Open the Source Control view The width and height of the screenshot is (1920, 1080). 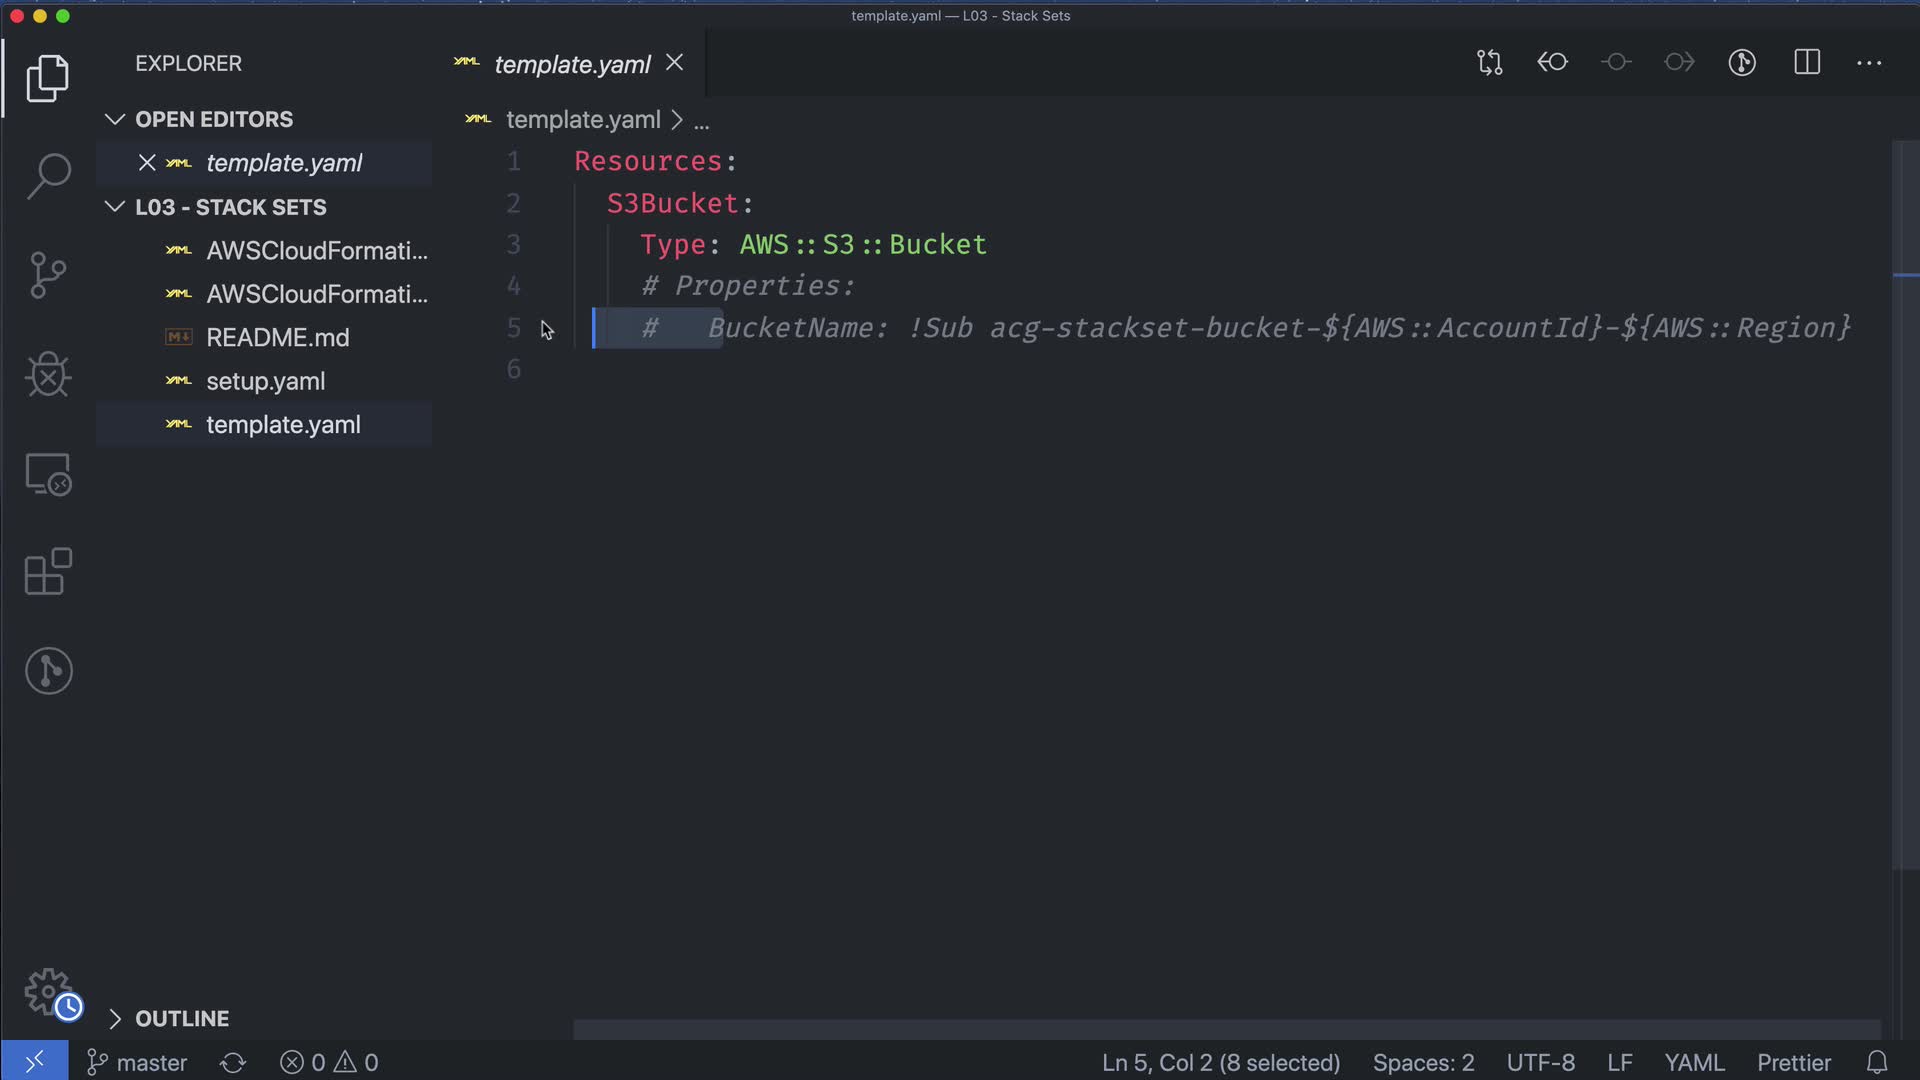48,275
